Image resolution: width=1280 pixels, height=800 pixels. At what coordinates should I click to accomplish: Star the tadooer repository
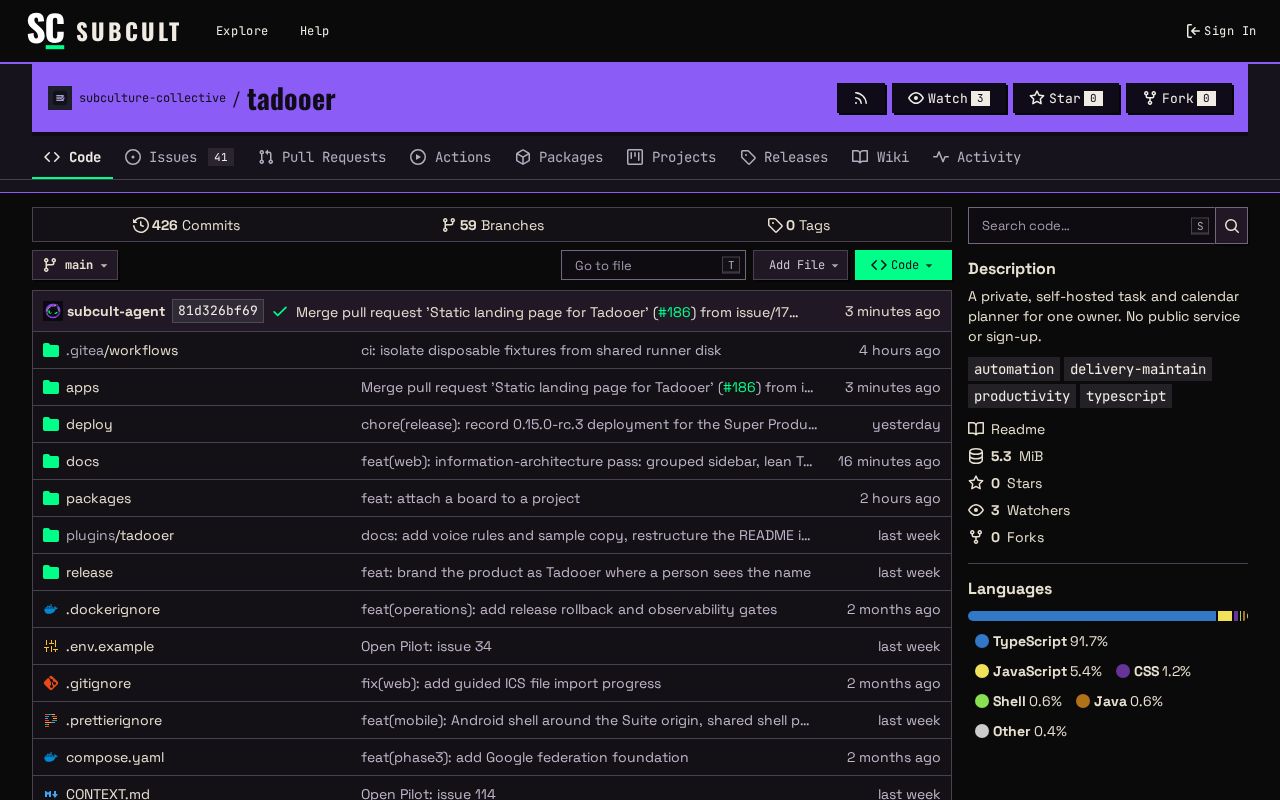tap(1066, 98)
